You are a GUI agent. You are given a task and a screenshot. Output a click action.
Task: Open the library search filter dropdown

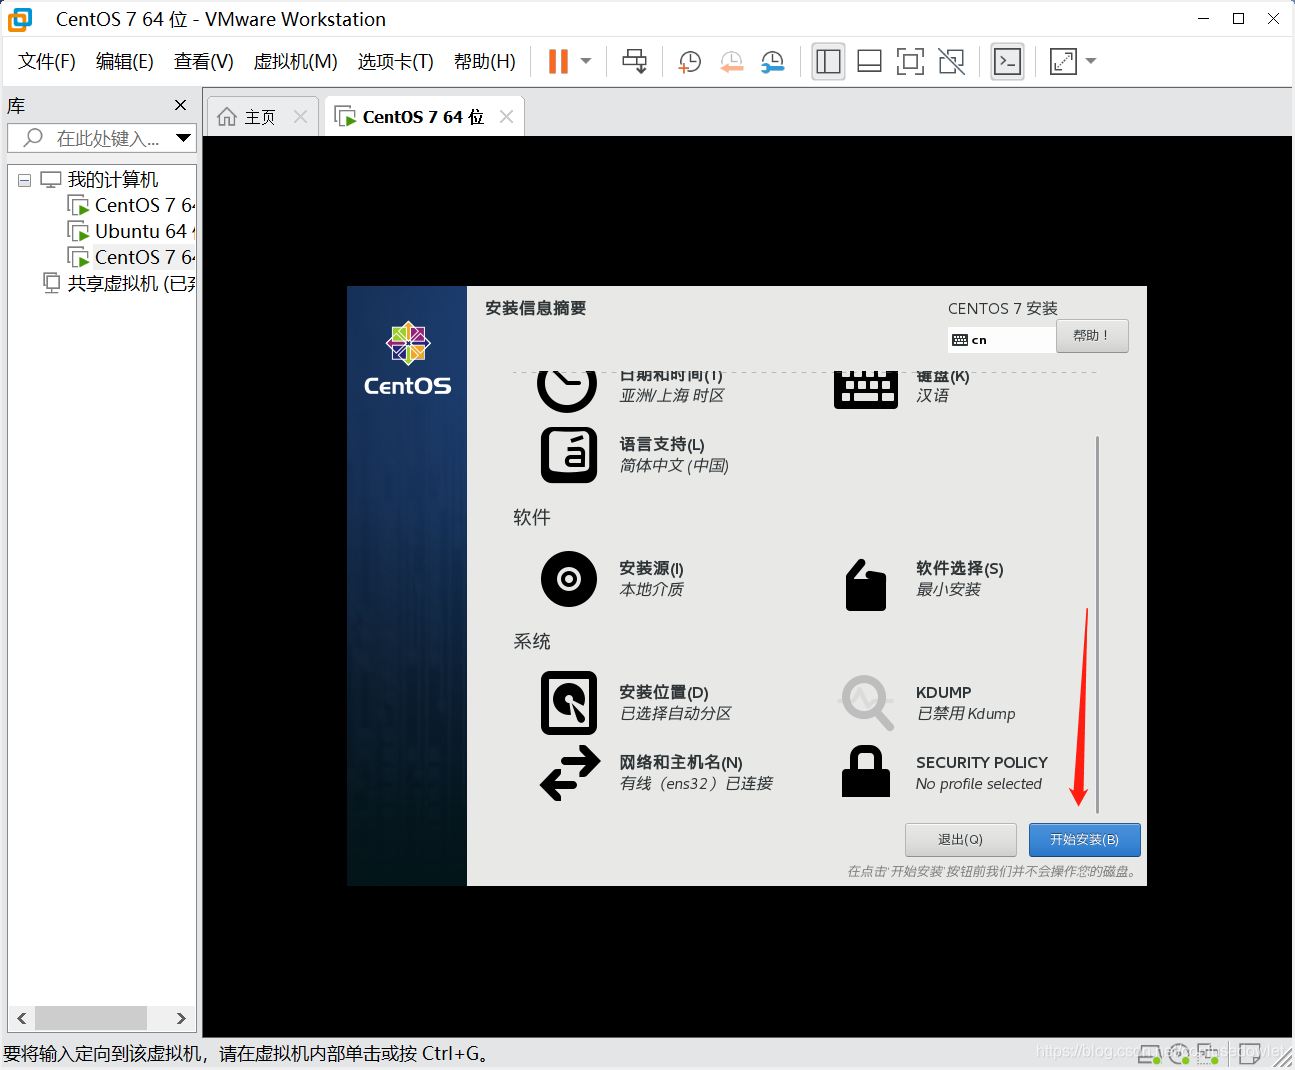(183, 138)
